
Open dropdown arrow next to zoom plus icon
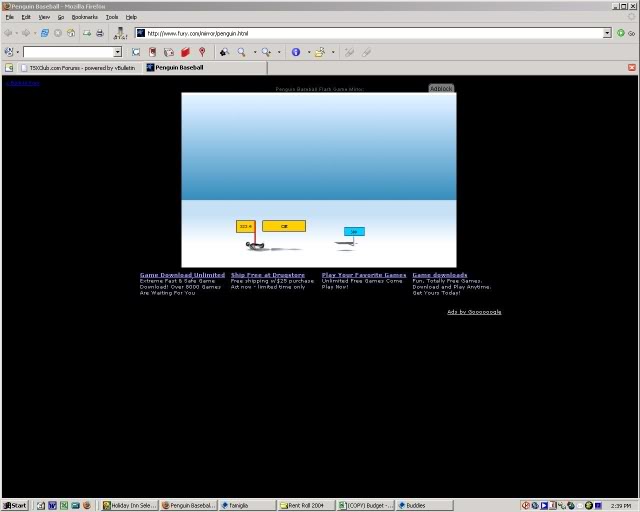click(279, 52)
